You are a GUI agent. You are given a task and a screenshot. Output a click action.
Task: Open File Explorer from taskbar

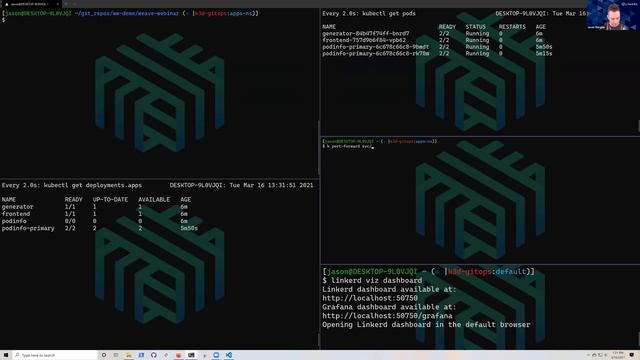[129, 355]
